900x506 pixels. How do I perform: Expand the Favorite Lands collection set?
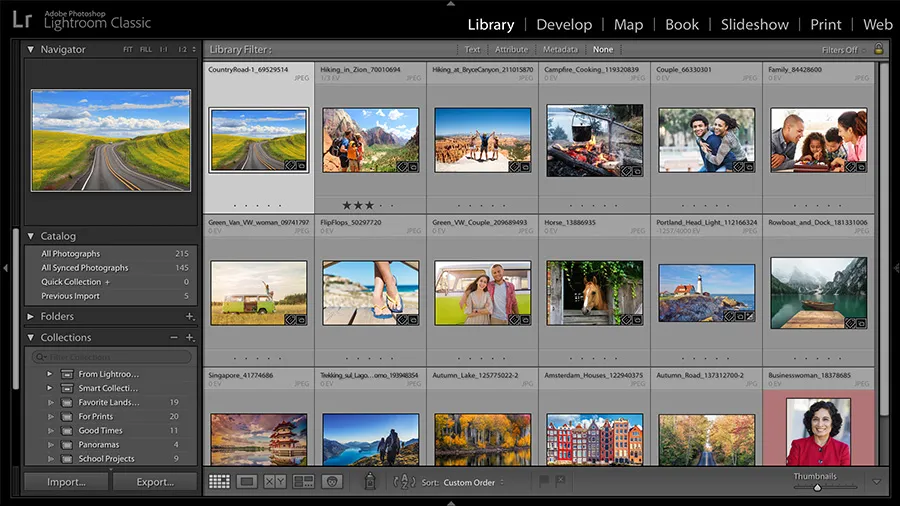(x=50, y=403)
